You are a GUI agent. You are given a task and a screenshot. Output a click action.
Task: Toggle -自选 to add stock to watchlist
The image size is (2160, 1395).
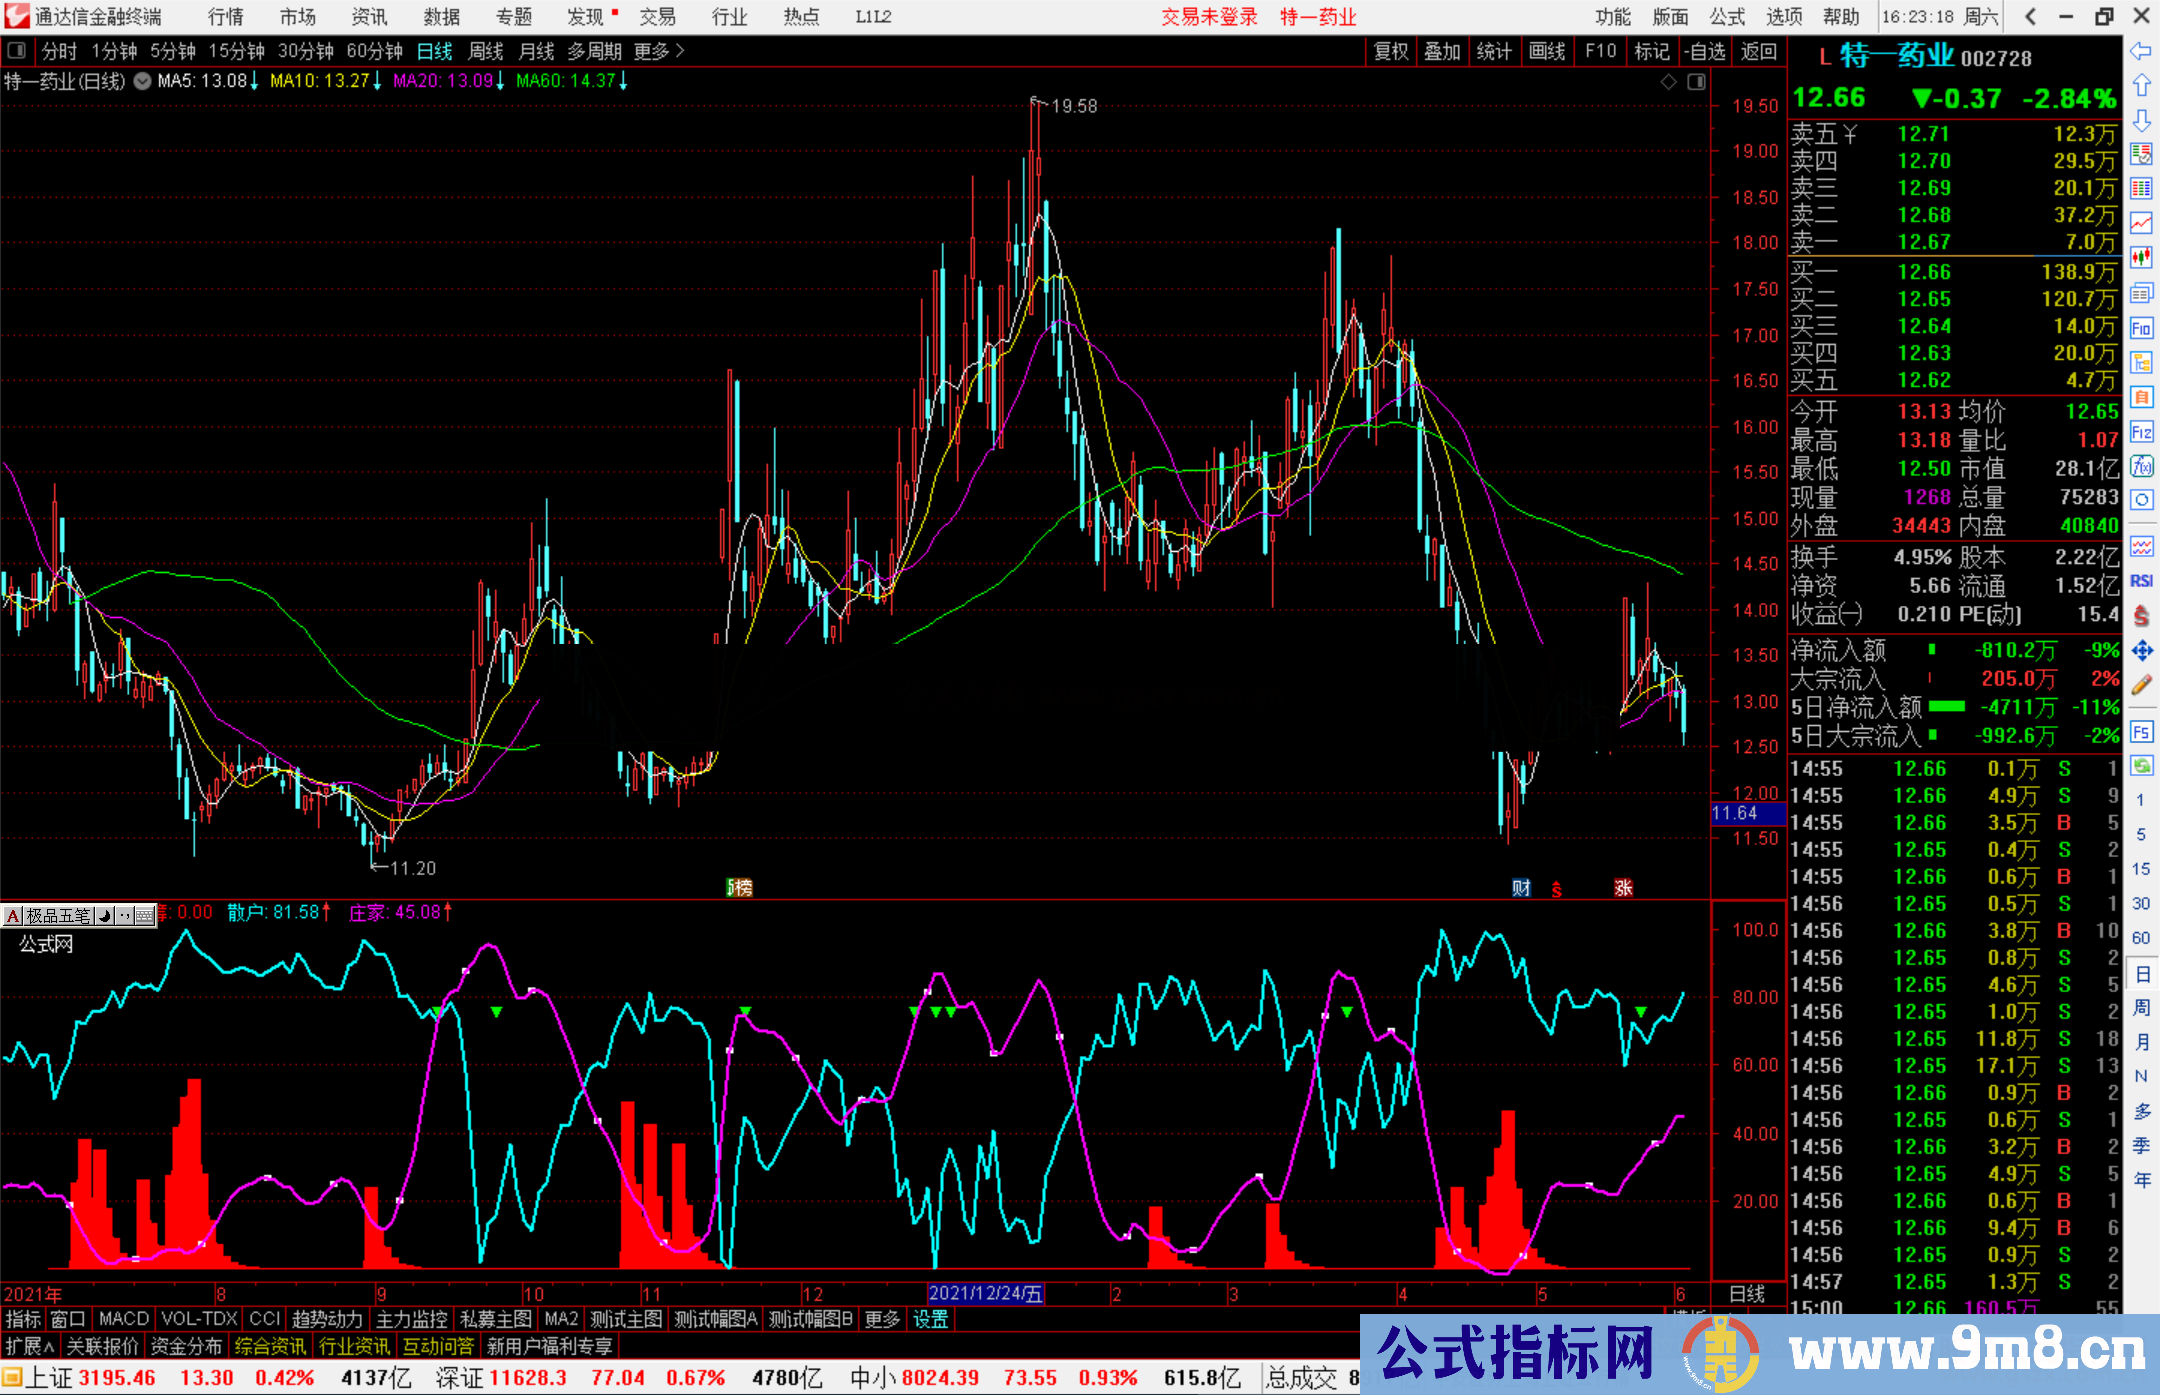click(1707, 52)
